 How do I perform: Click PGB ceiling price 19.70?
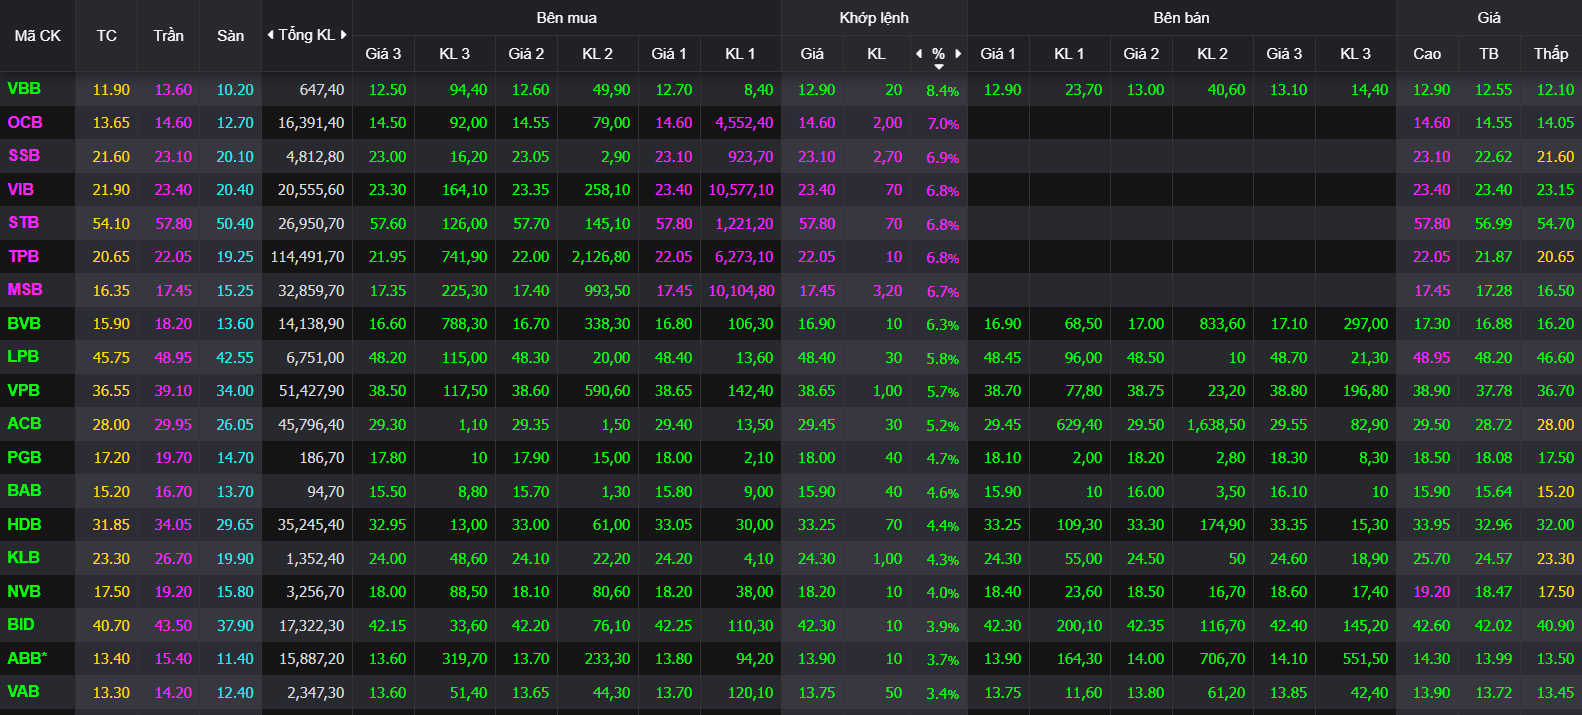coord(173,458)
